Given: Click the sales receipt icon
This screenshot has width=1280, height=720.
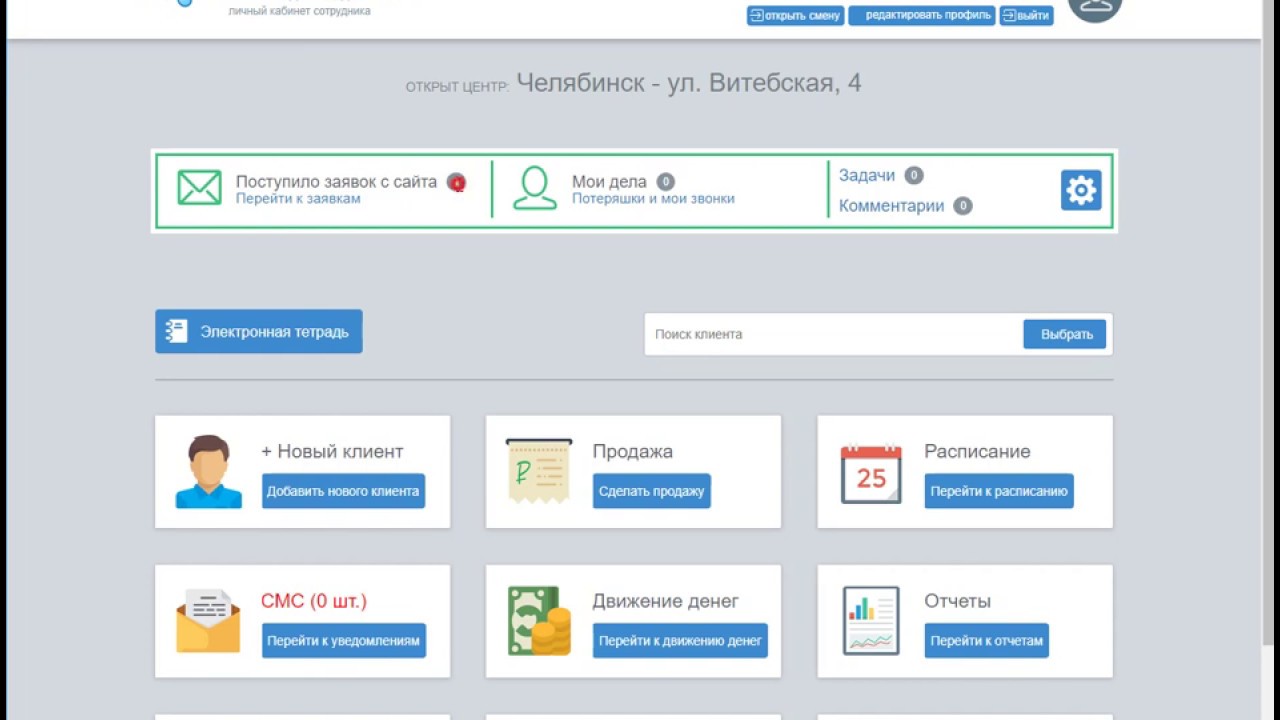Looking at the screenshot, I should [539, 471].
